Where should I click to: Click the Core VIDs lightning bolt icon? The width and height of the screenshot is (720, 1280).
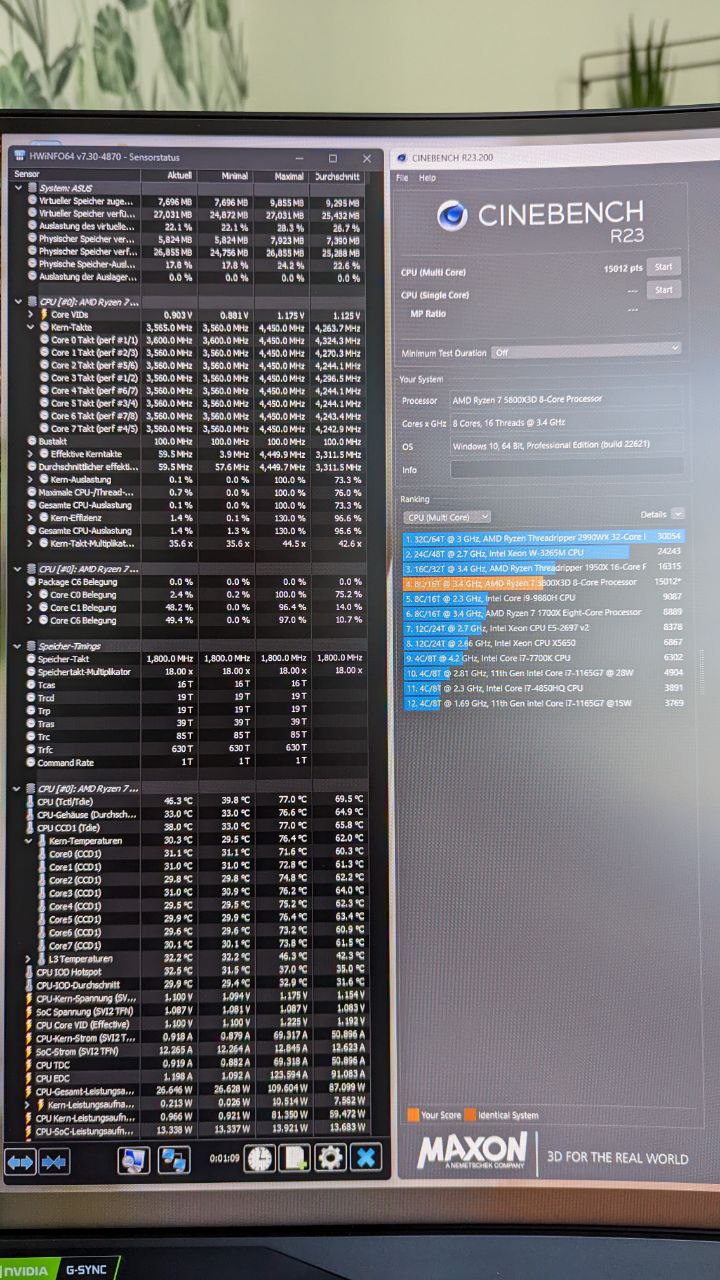pos(44,314)
